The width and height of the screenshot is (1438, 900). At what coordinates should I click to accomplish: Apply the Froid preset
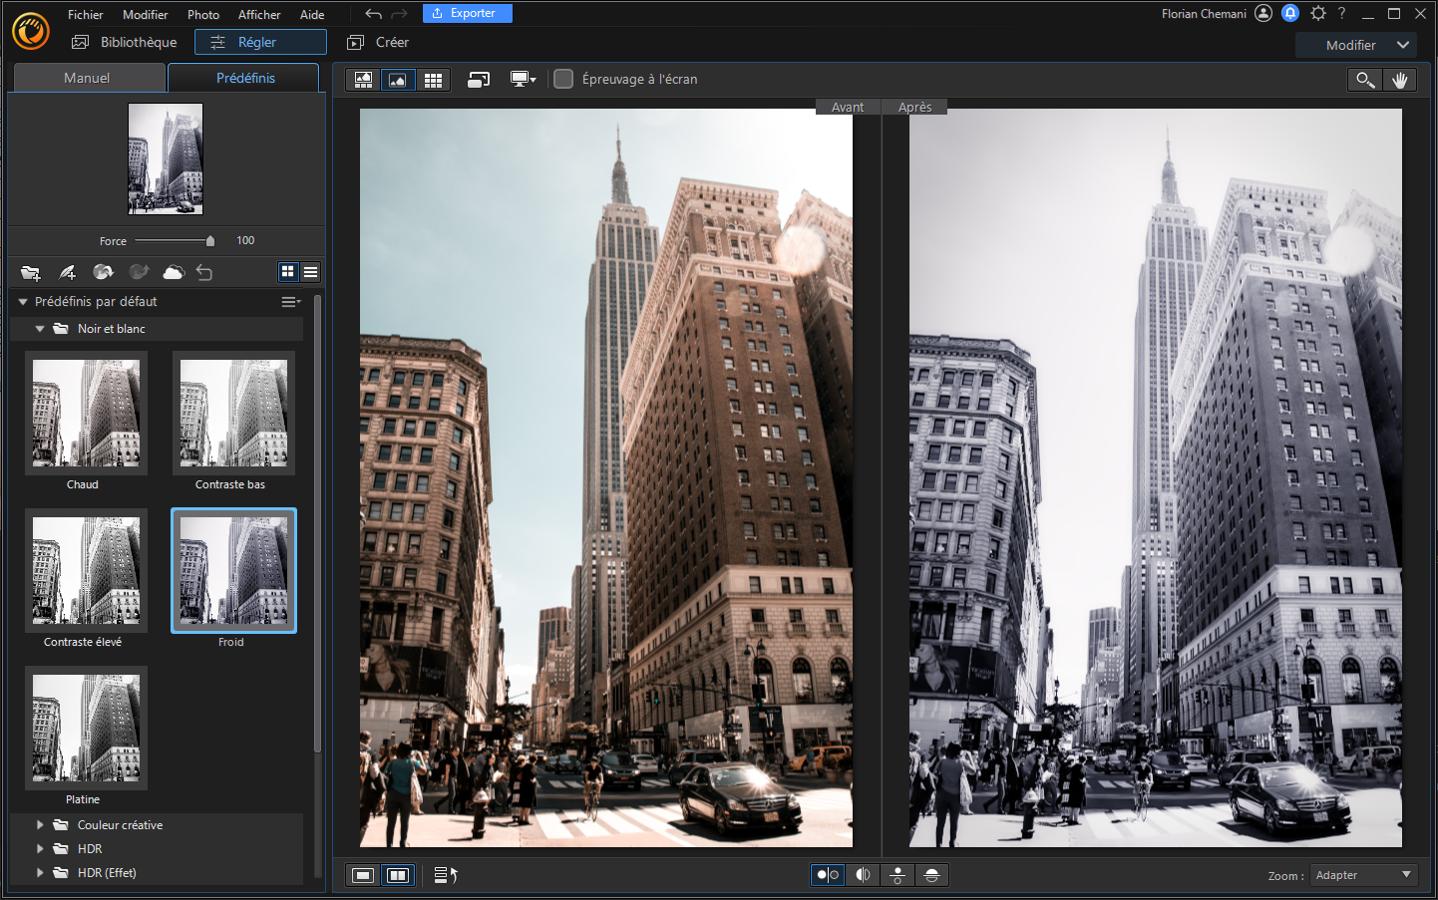233,570
